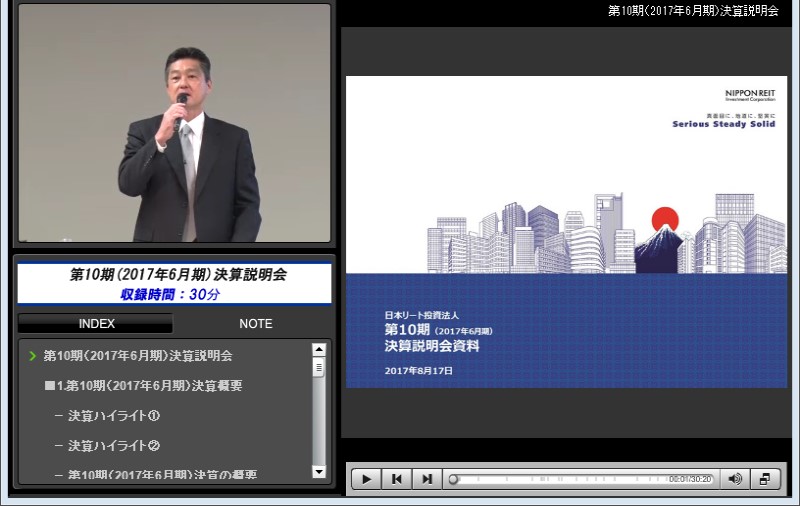Click the index scrollbar down arrow

coord(319,472)
